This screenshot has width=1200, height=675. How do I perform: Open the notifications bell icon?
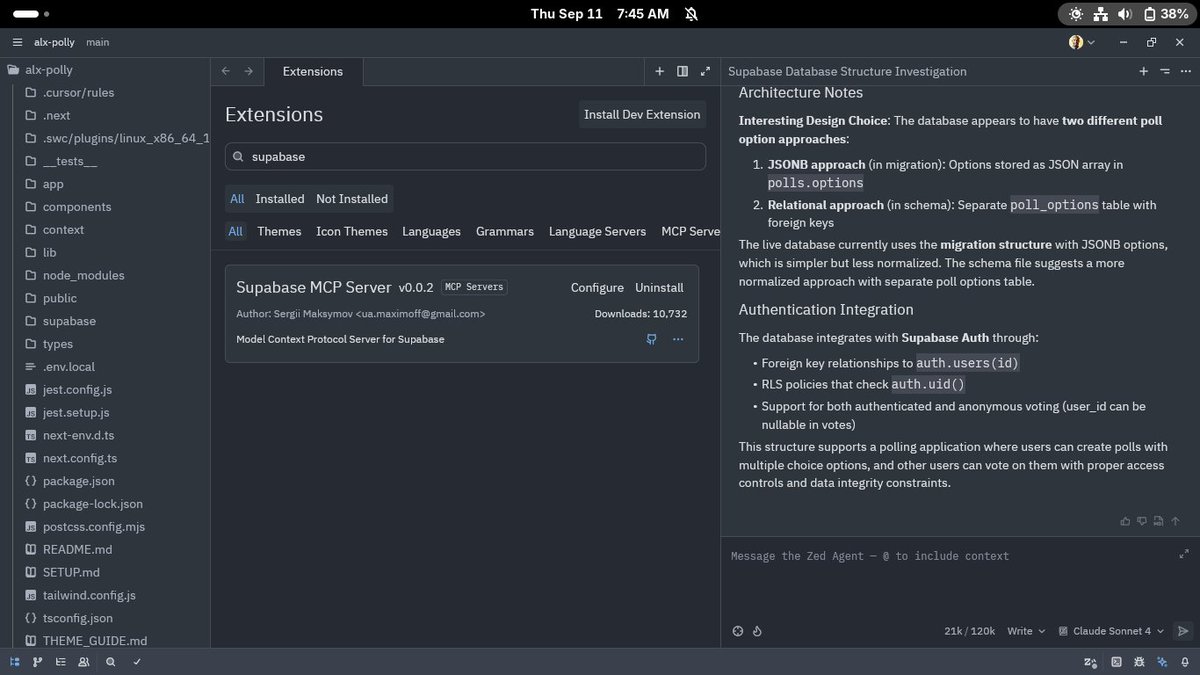click(1185, 662)
